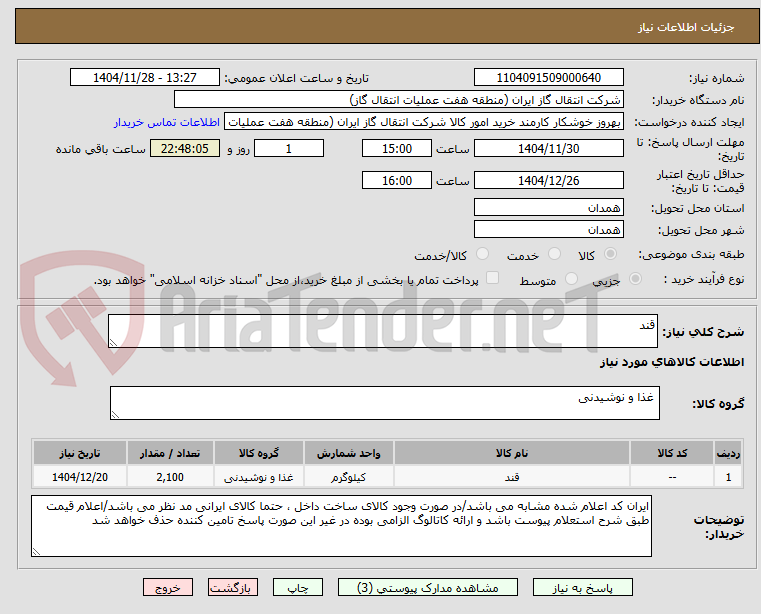Select the کالا/خدمت radio button
Screen dimensions: 761x614
click(x=482, y=254)
